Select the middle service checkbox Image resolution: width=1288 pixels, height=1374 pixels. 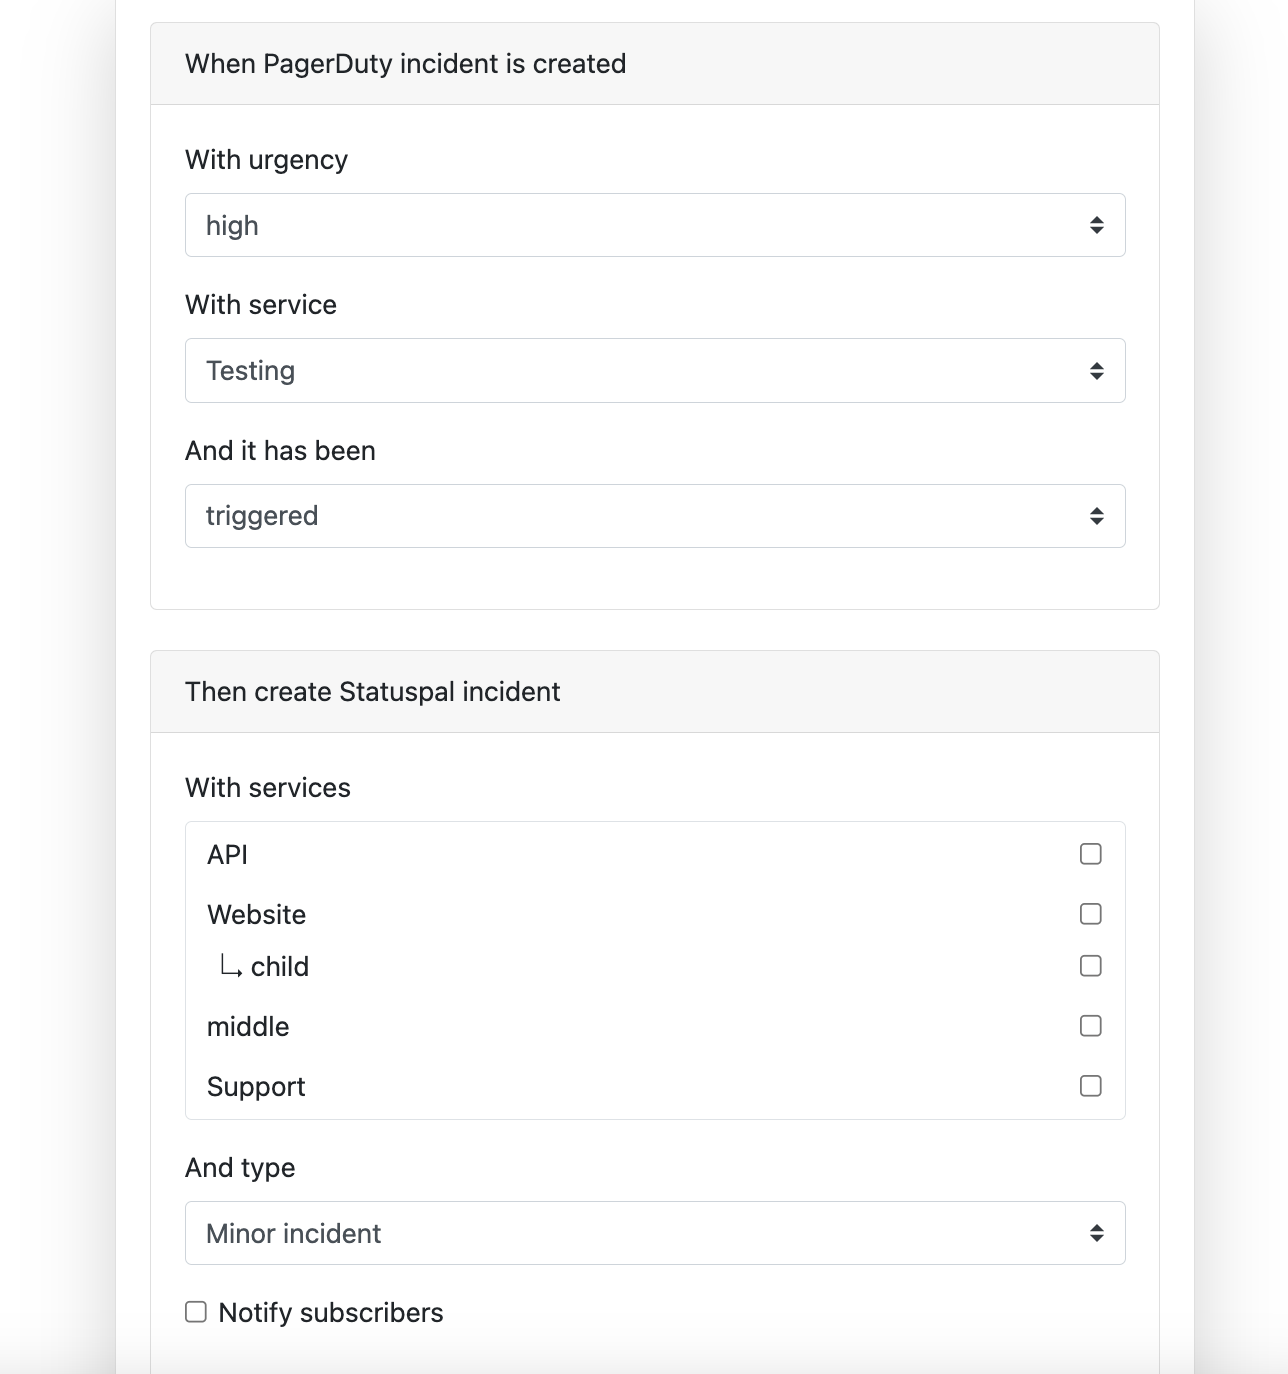1091,1026
